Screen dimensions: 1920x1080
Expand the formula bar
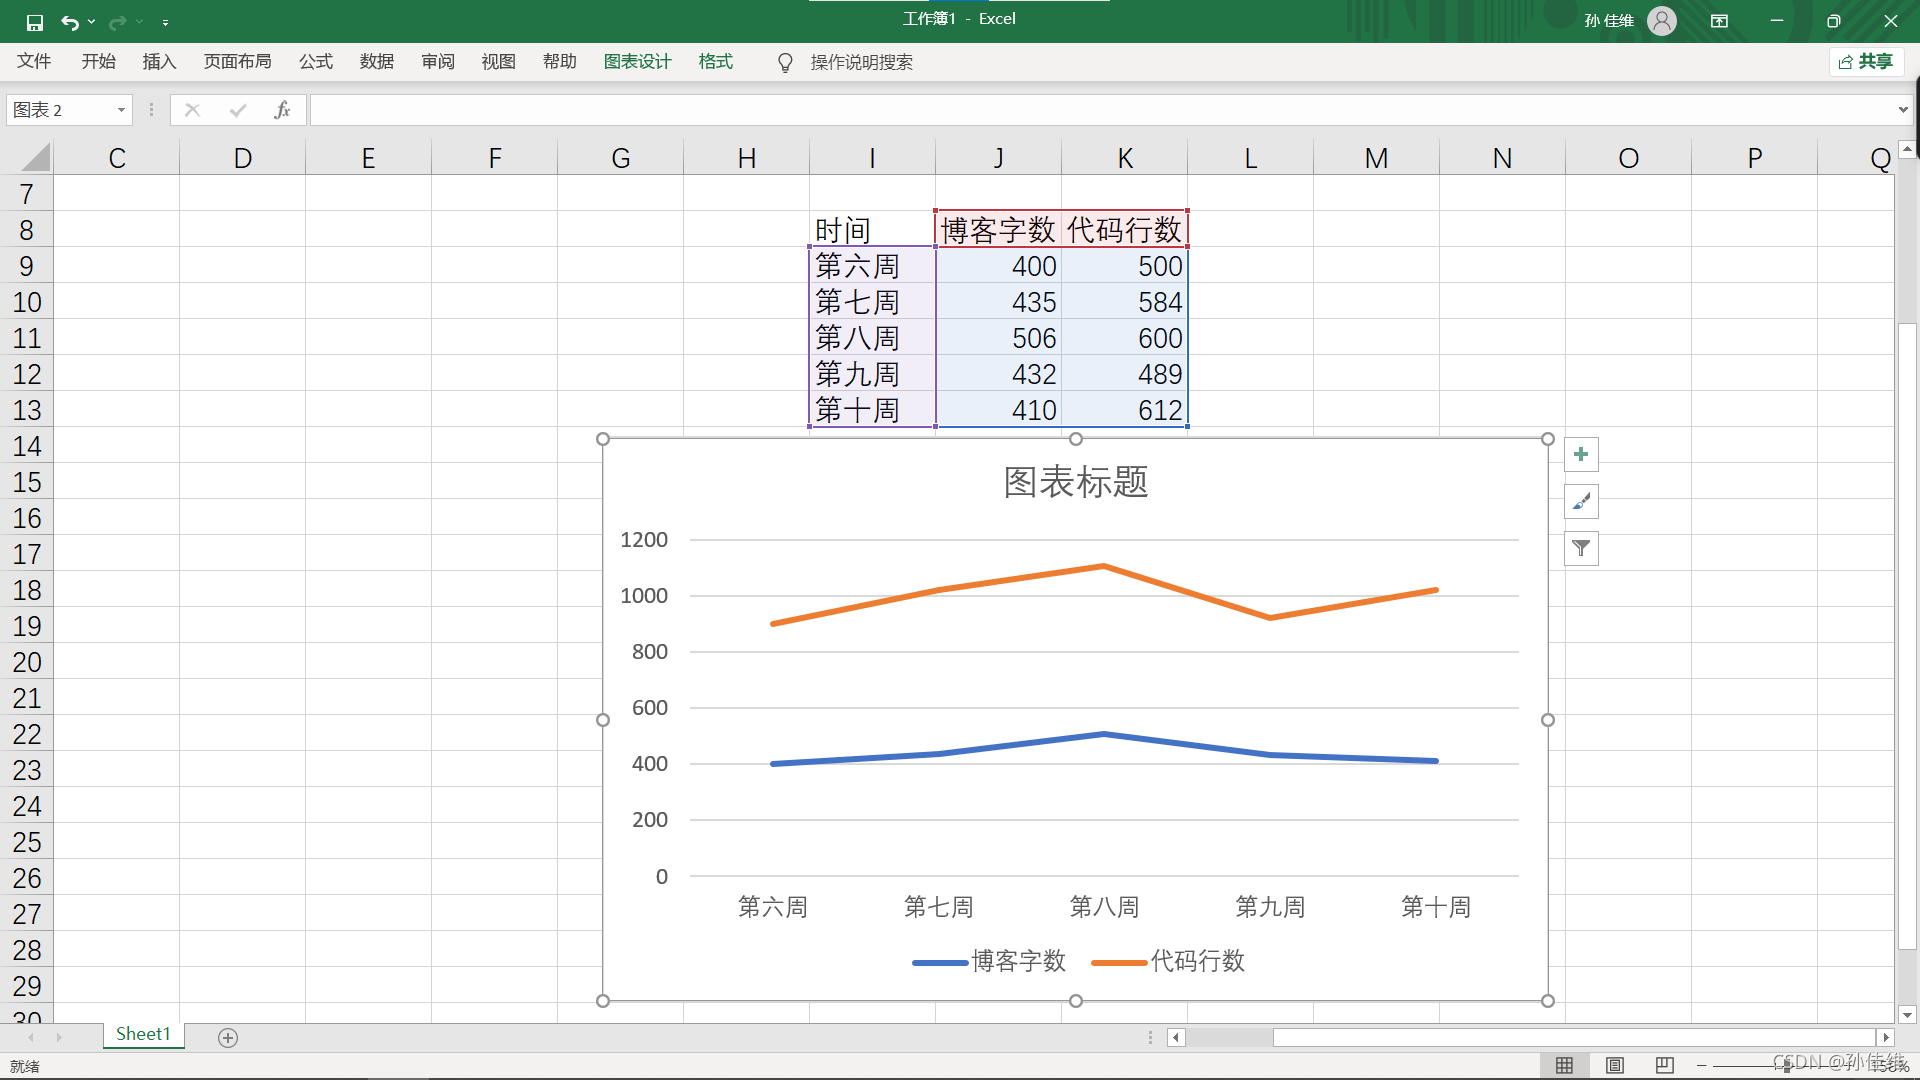coord(1903,110)
